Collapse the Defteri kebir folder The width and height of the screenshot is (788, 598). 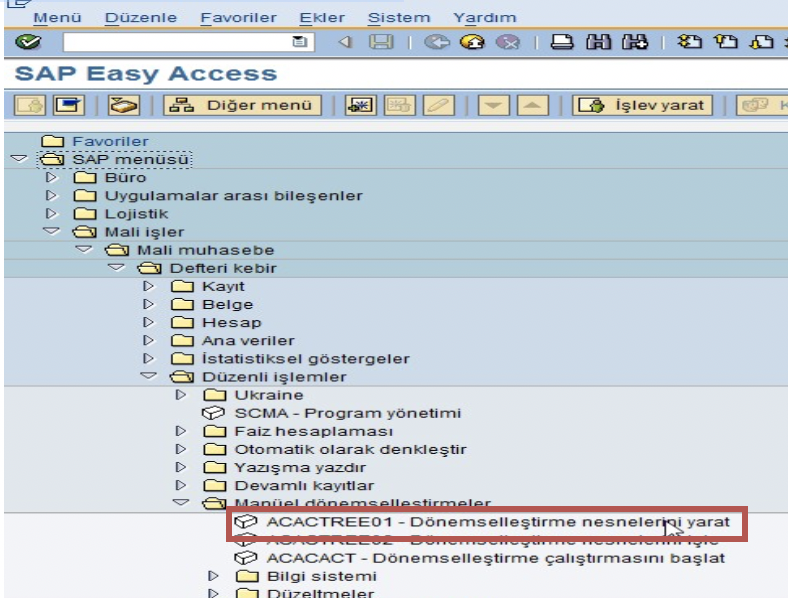[116, 267]
